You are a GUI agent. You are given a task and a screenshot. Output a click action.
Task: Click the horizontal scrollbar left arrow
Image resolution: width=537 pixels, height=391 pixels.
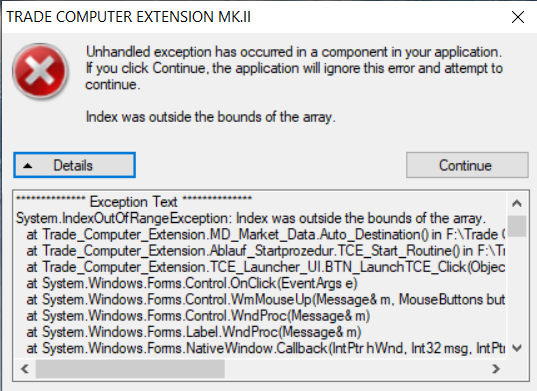click(25, 369)
